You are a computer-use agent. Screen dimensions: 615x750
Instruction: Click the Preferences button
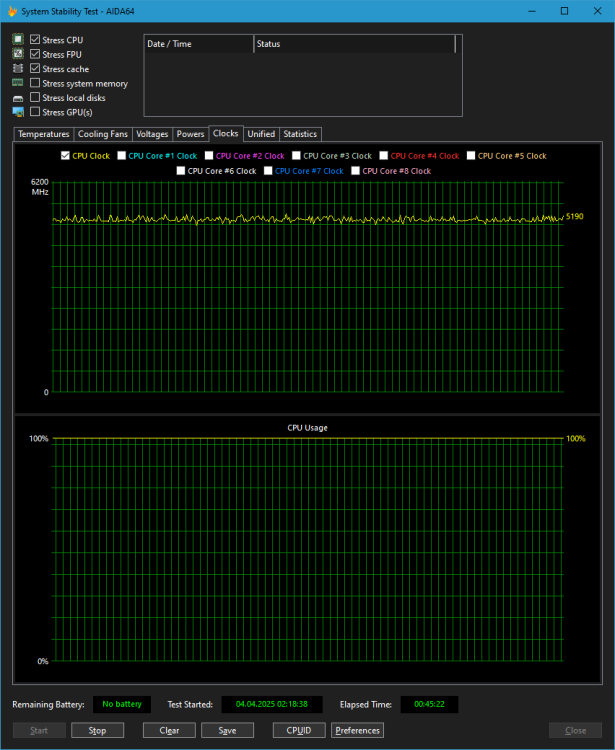click(358, 730)
